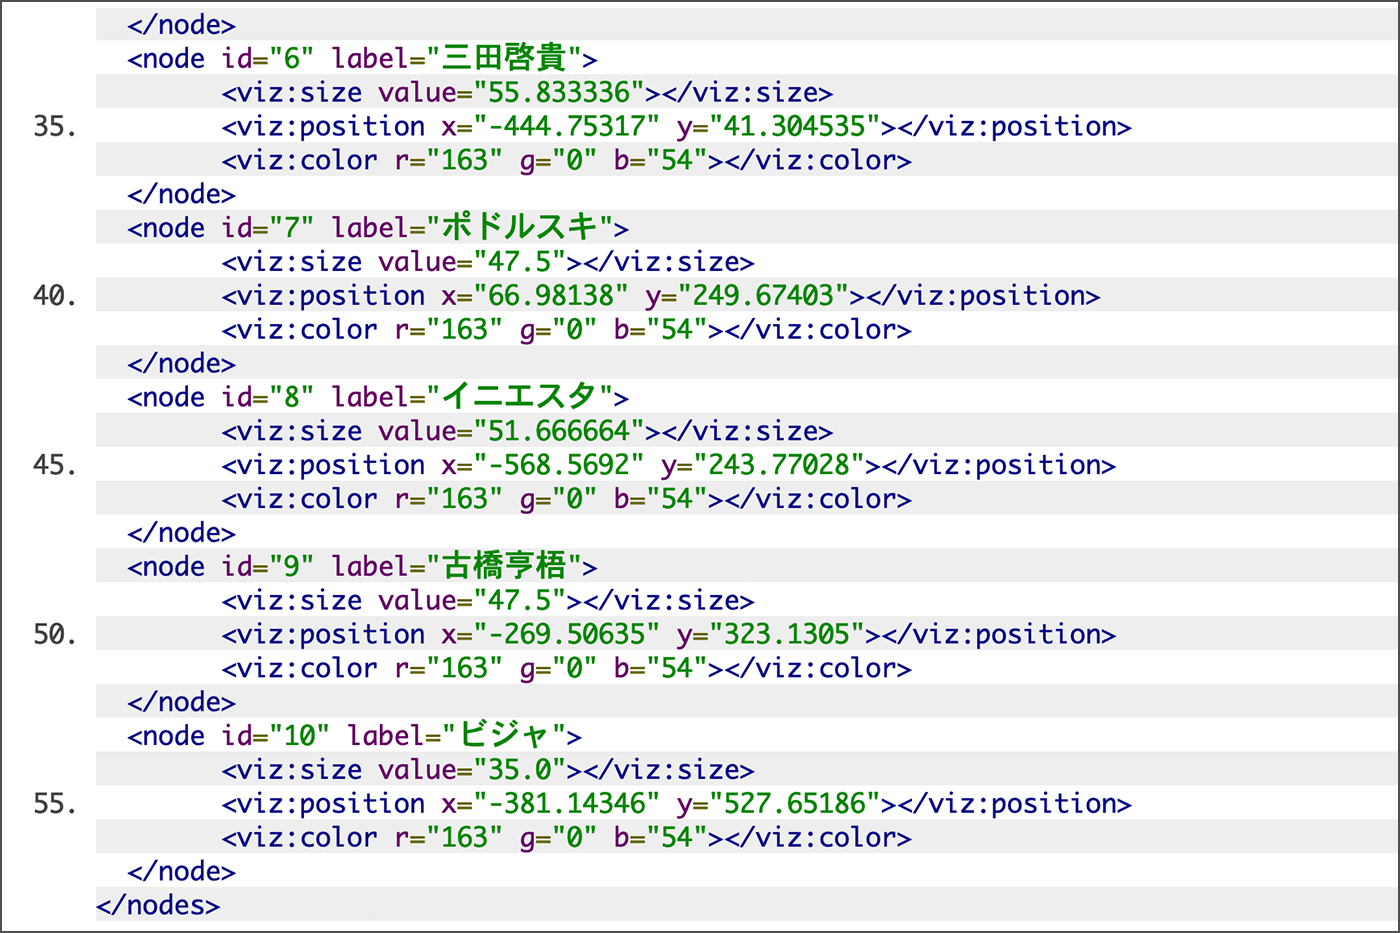Click the viz:size value 55.833336
Viewport: 1400px width, 933px height.
(559, 93)
